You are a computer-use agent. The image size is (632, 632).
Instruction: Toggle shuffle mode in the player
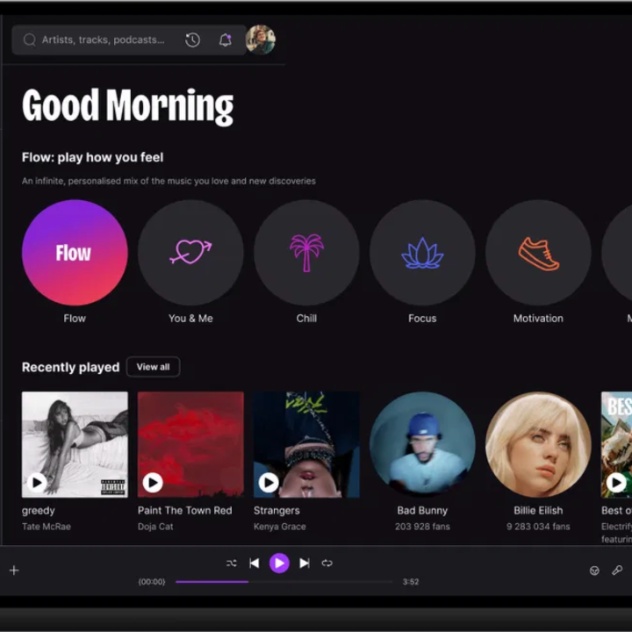pyautogui.click(x=231, y=563)
